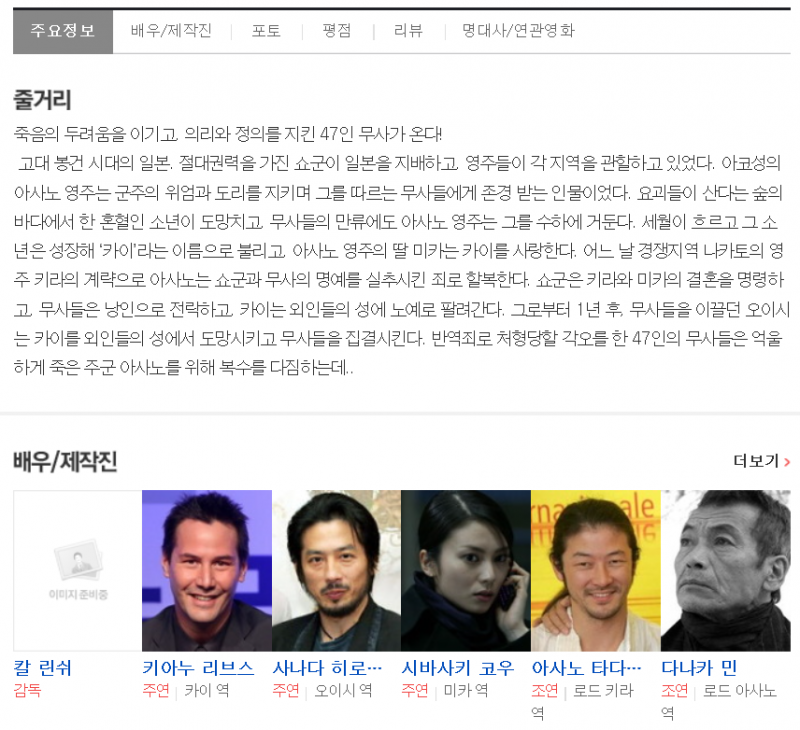Select the 주요정보 tab
Viewport: 800px width, 730px height.
63,31
